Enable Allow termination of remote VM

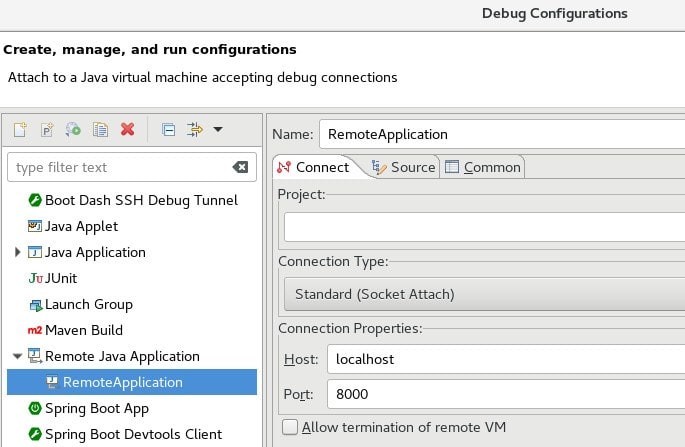point(290,427)
